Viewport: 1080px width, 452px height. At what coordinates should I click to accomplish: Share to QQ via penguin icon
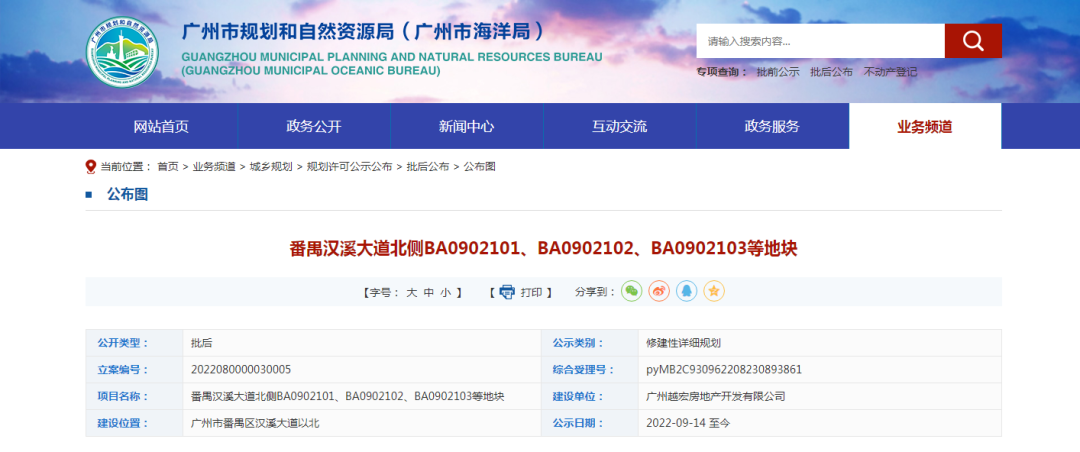coord(686,291)
